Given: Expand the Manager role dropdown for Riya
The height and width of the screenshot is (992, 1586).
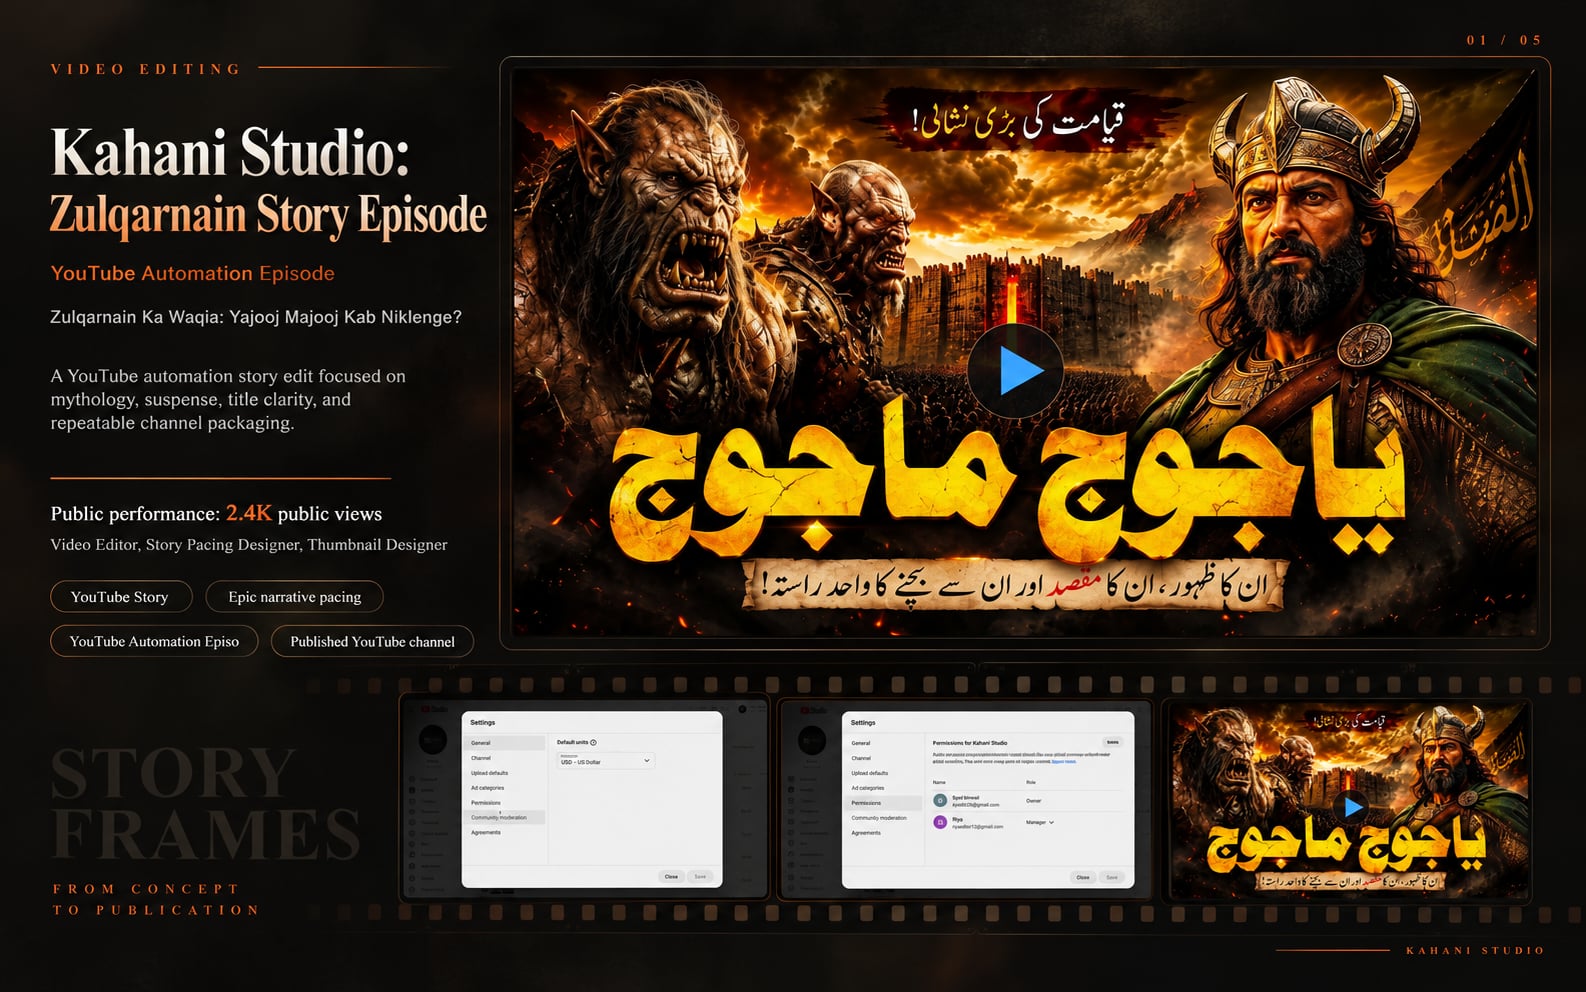Looking at the screenshot, I should pyautogui.click(x=1040, y=822).
